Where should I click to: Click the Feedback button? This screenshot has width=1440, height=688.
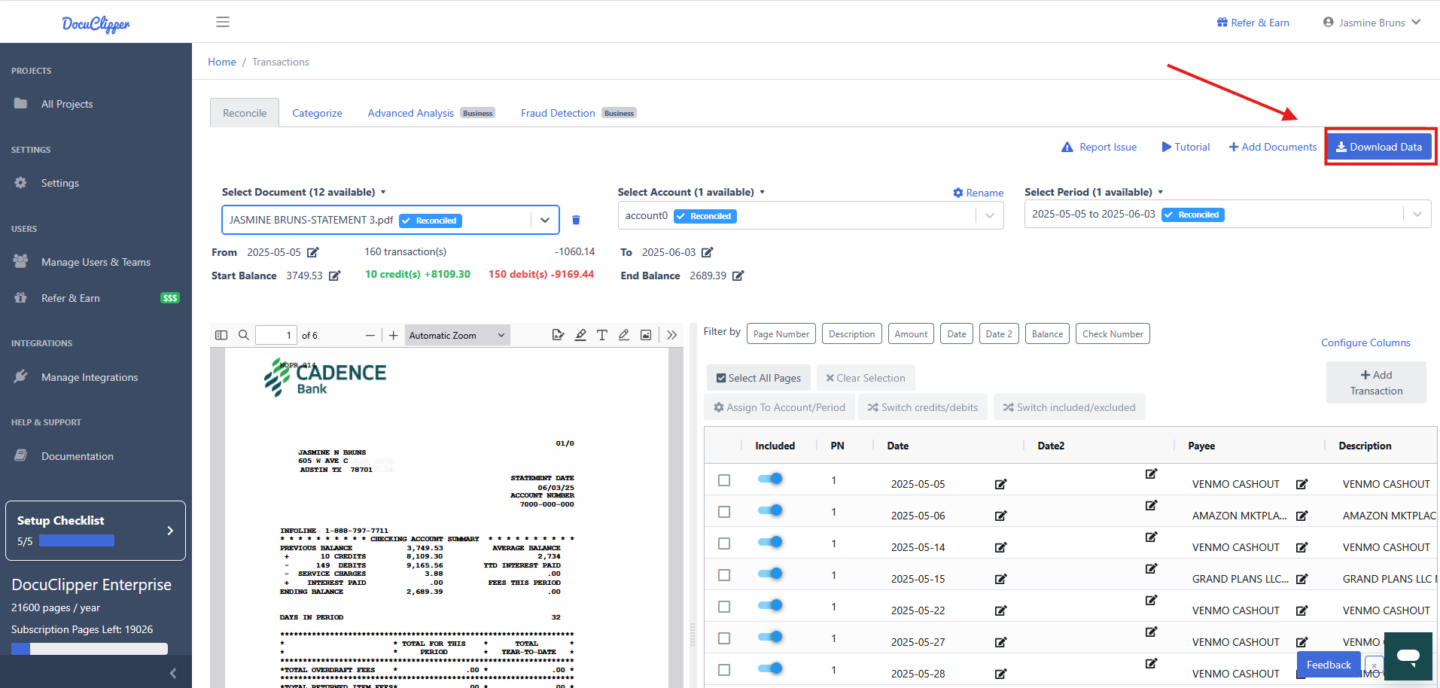click(x=1329, y=664)
